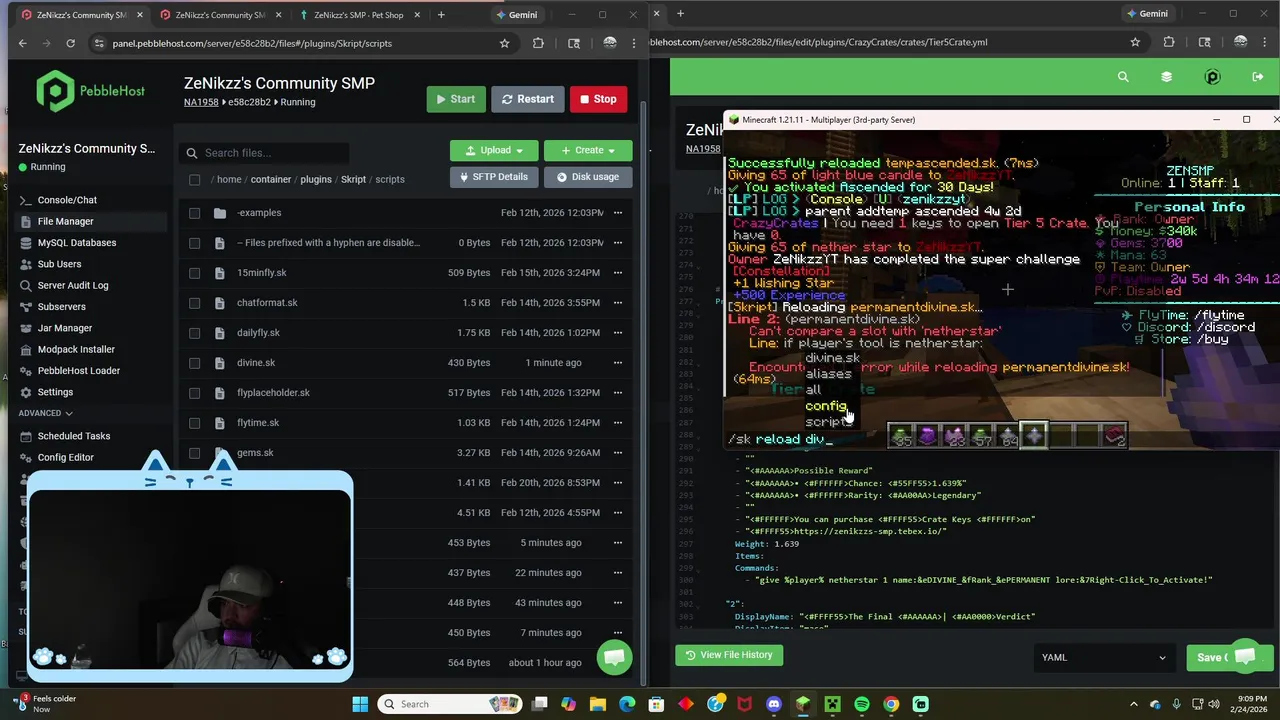Open Server Audit Log

[x=72, y=285]
